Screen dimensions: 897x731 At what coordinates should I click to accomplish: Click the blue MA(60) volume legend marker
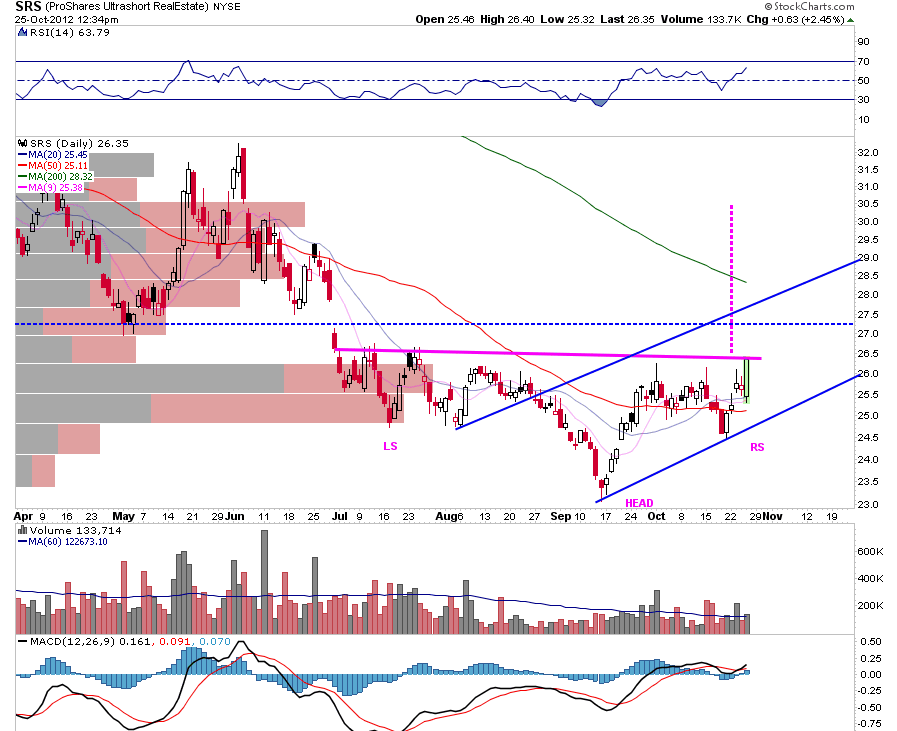(23, 542)
